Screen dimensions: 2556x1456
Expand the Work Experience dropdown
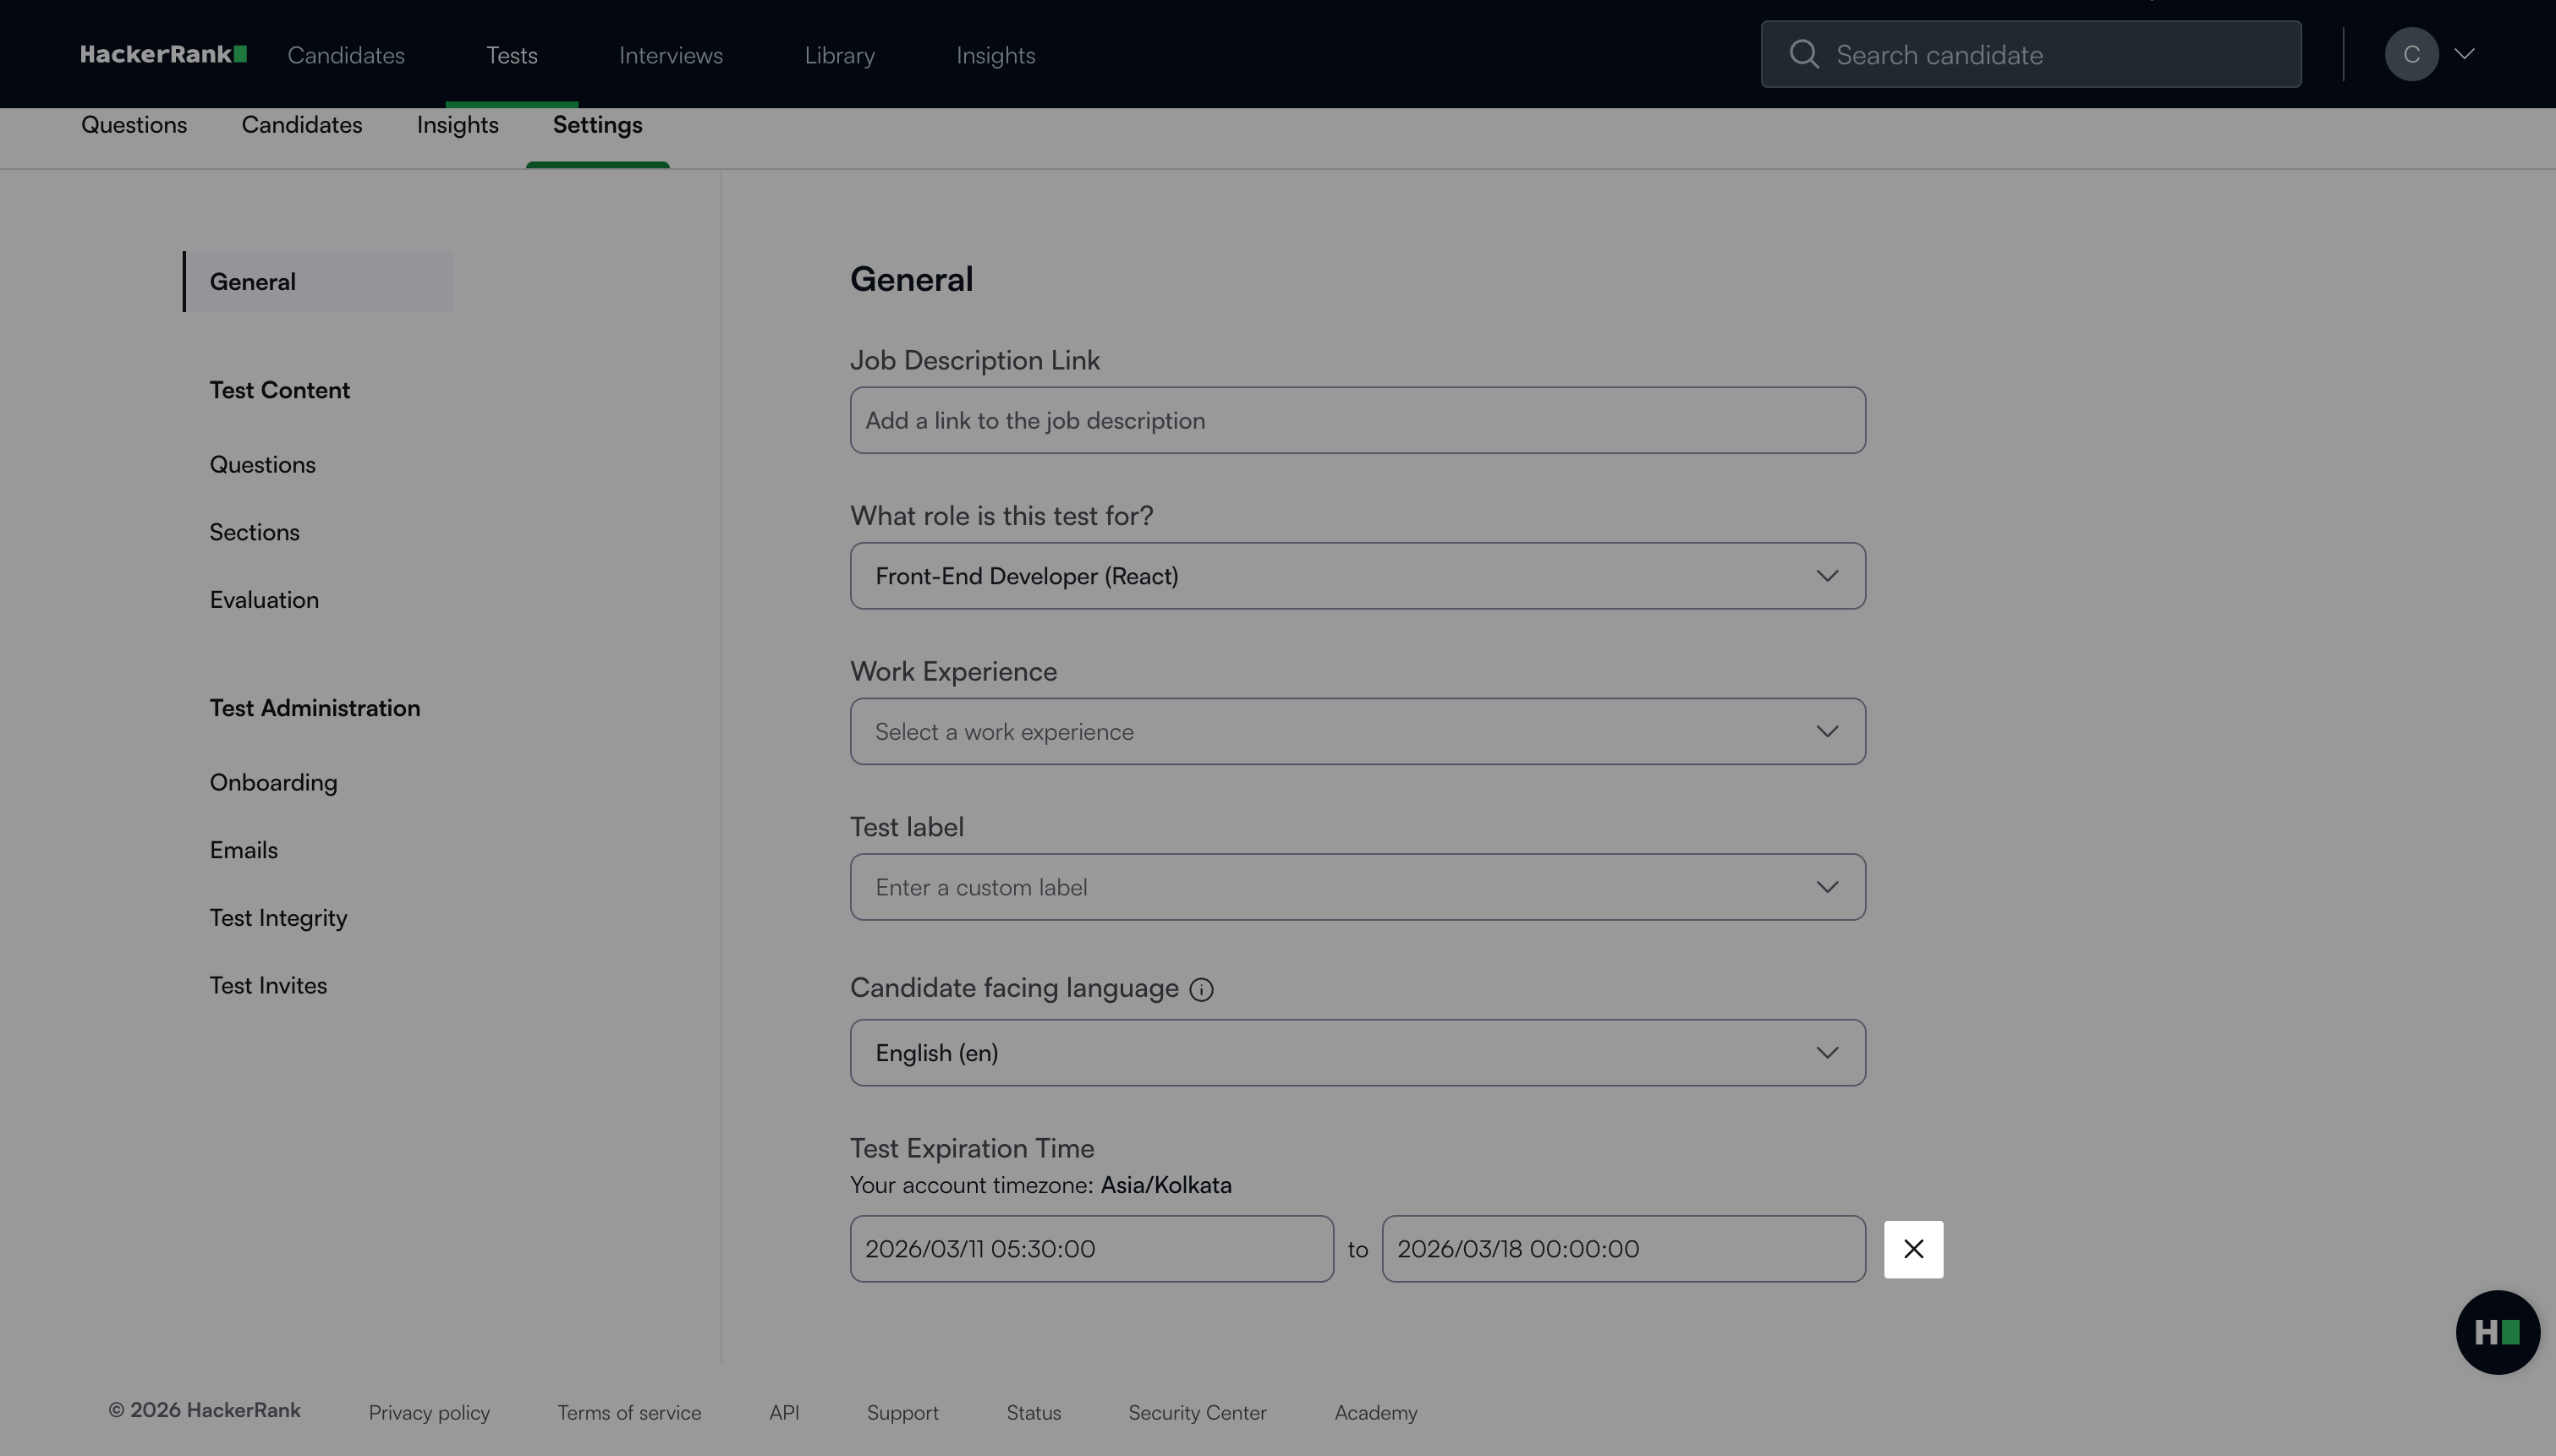coord(1356,732)
